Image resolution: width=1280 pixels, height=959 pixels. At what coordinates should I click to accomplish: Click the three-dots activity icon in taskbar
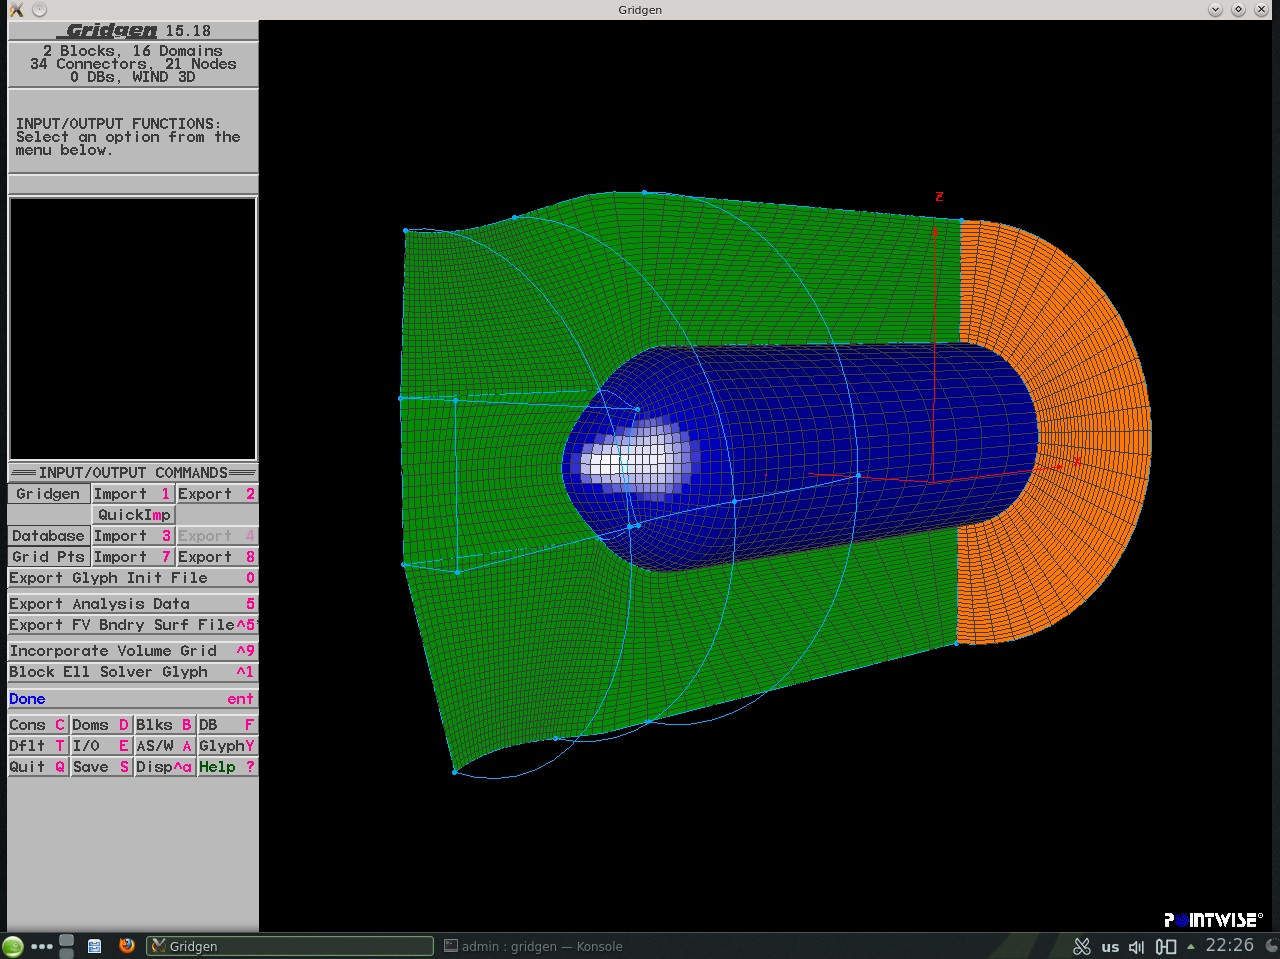click(x=42, y=946)
